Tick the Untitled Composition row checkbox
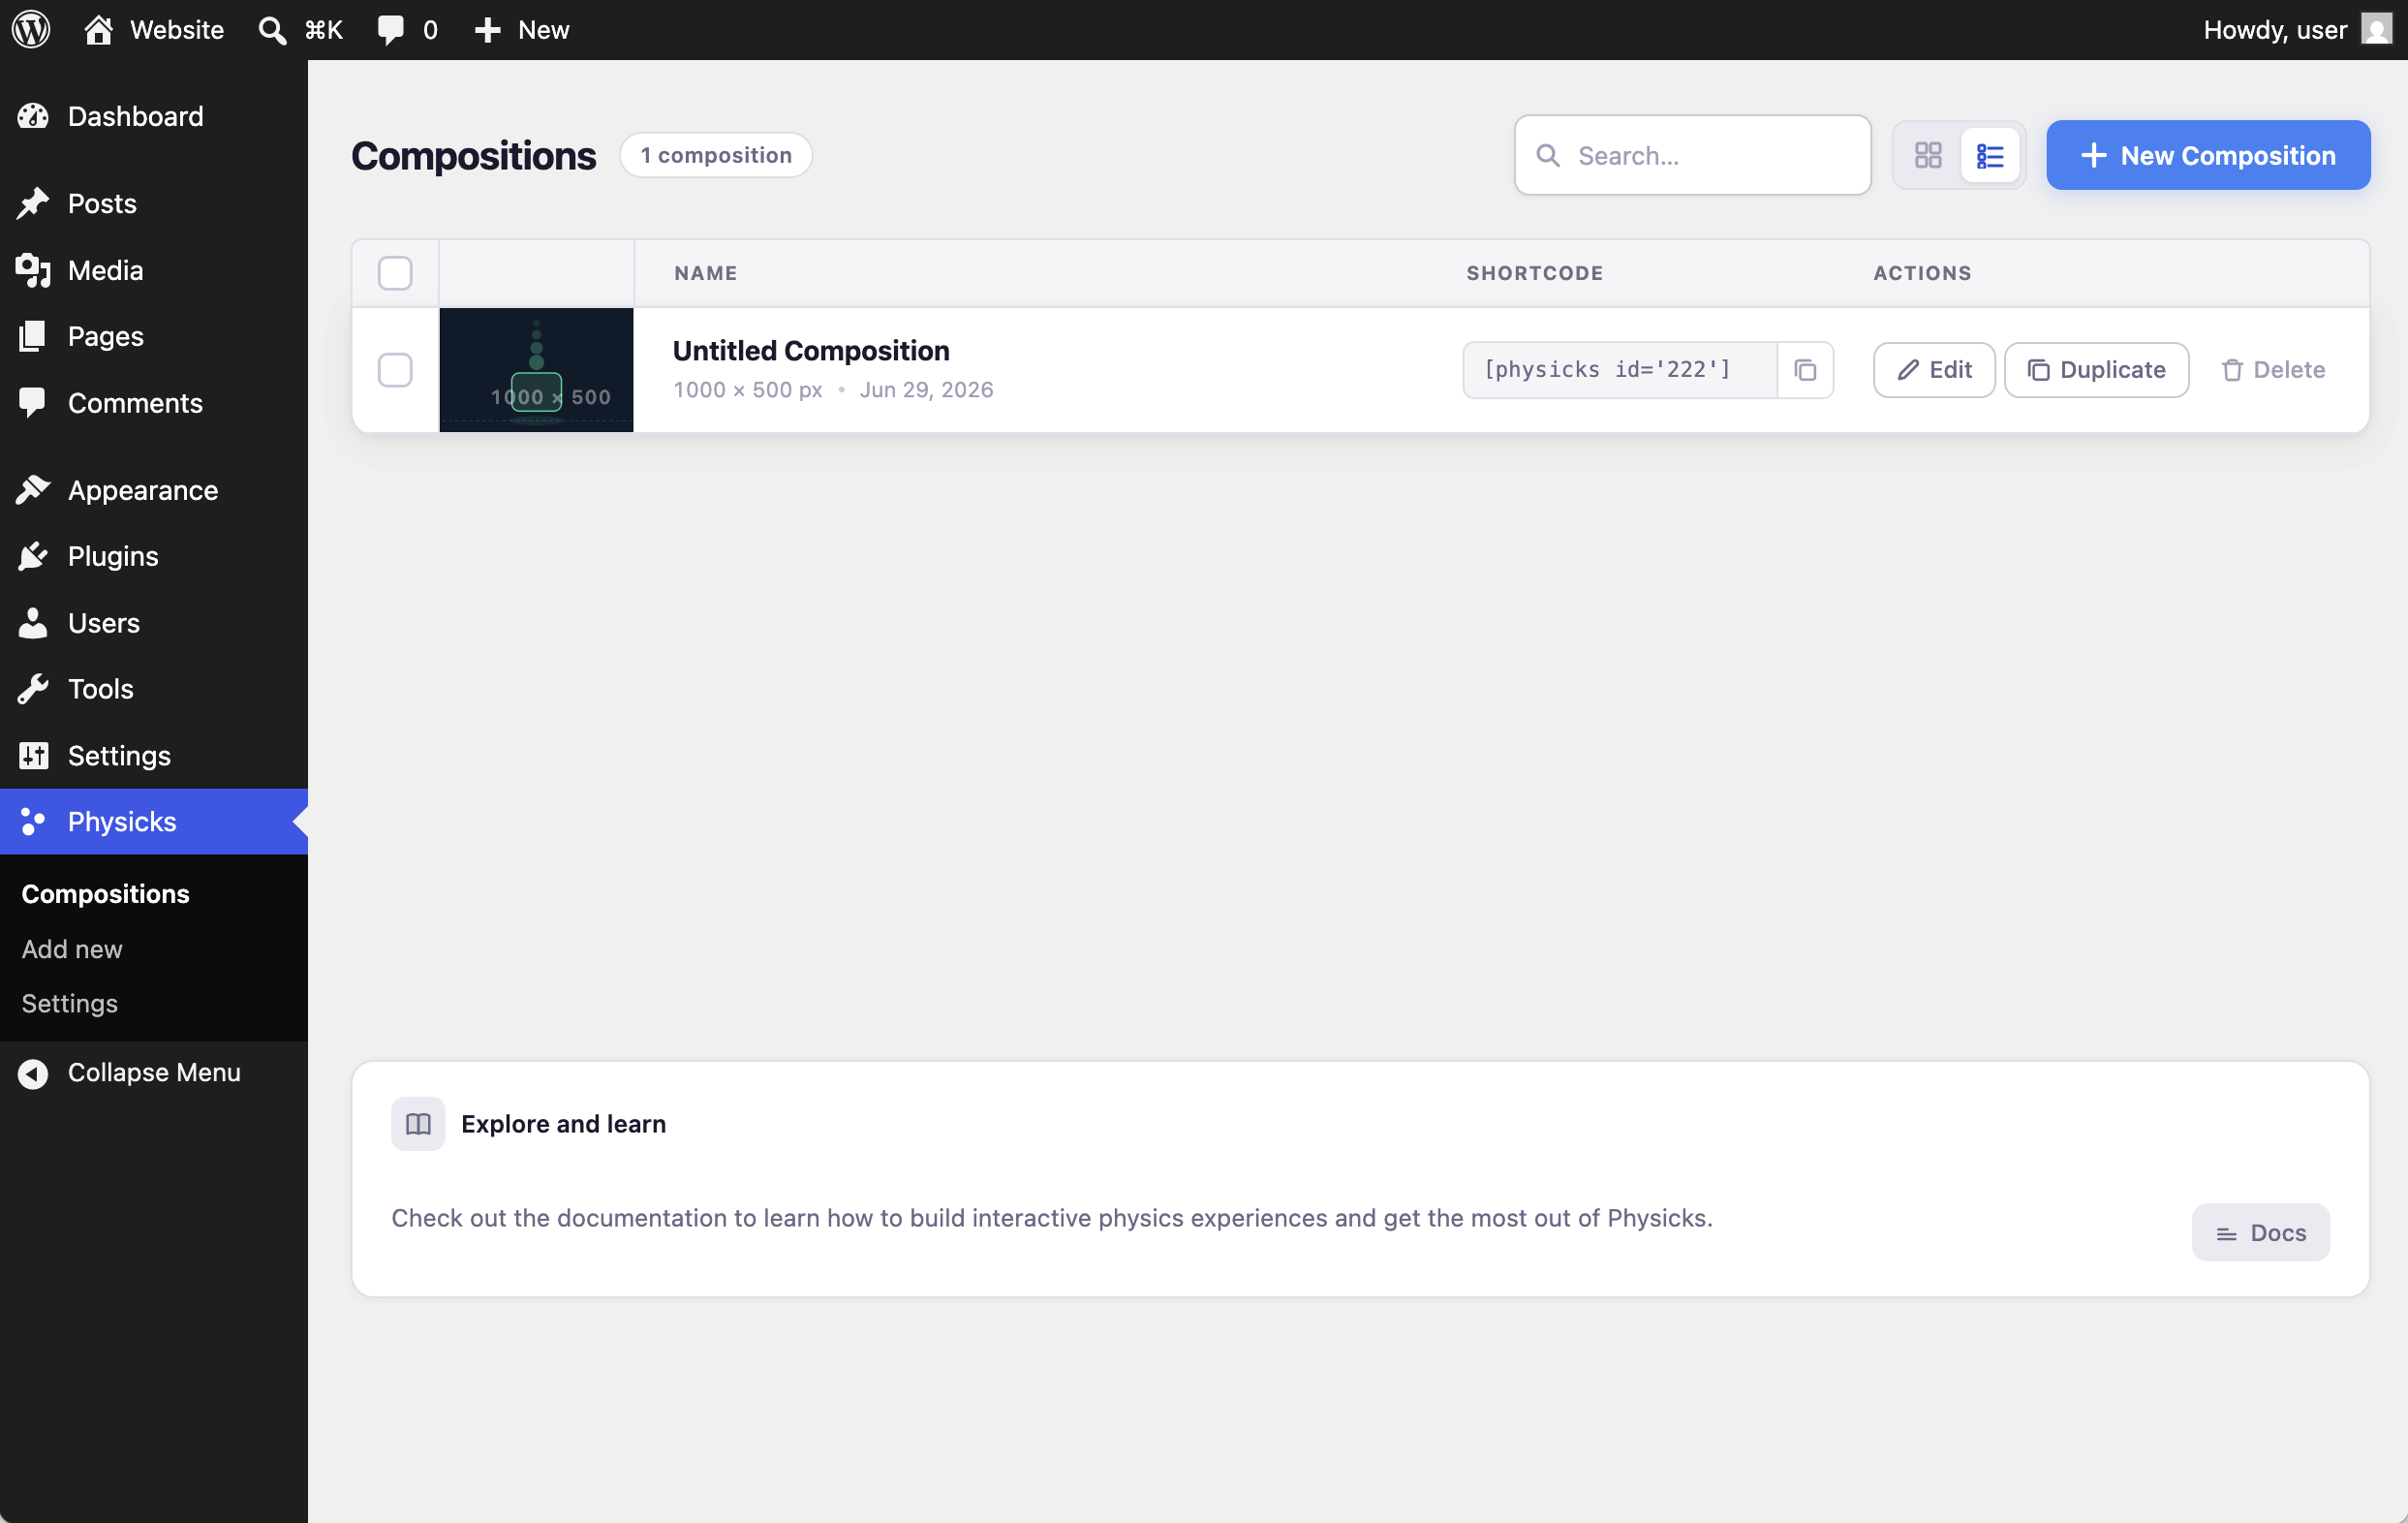Image resolution: width=2408 pixels, height=1523 pixels. tap(395, 370)
